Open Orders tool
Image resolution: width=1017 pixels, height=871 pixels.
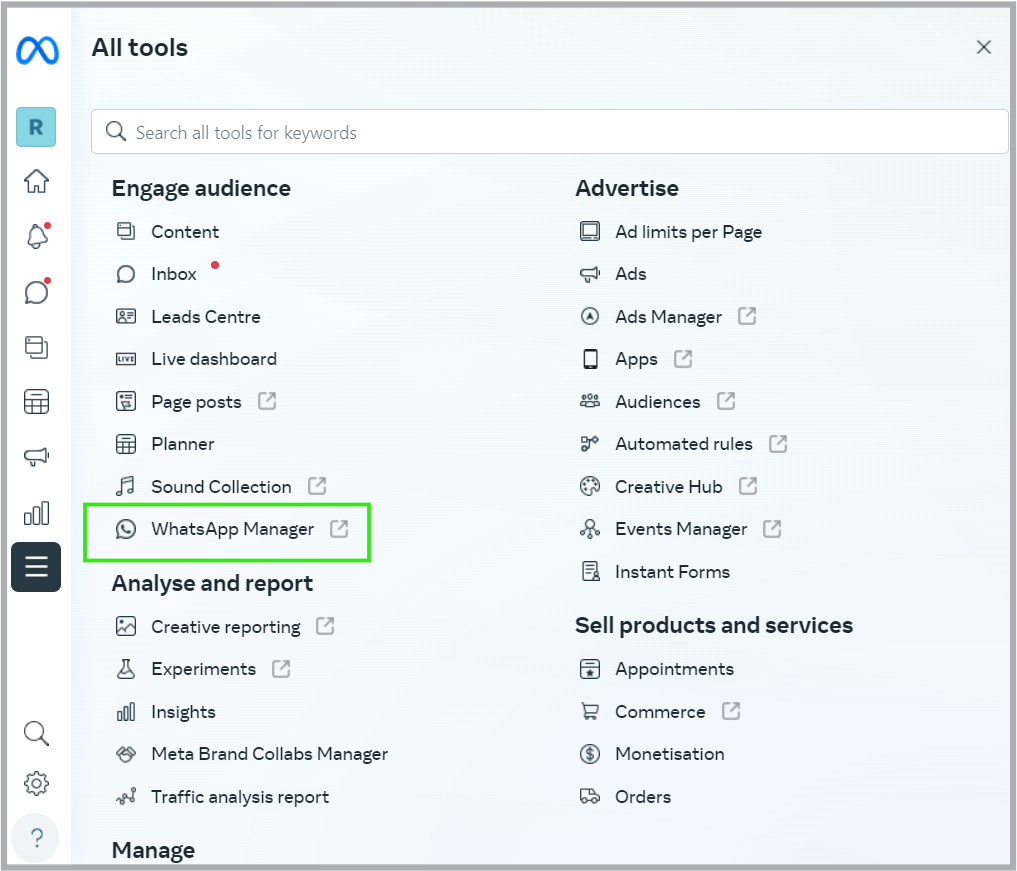click(643, 796)
